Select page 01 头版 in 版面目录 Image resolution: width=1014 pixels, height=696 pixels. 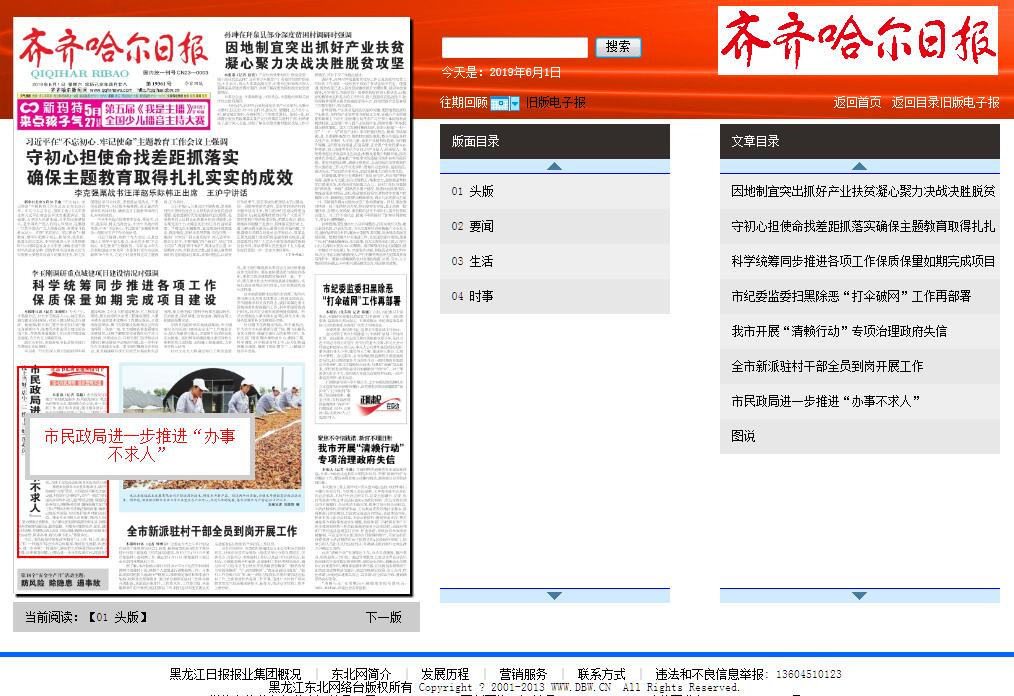(x=472, y=191)
